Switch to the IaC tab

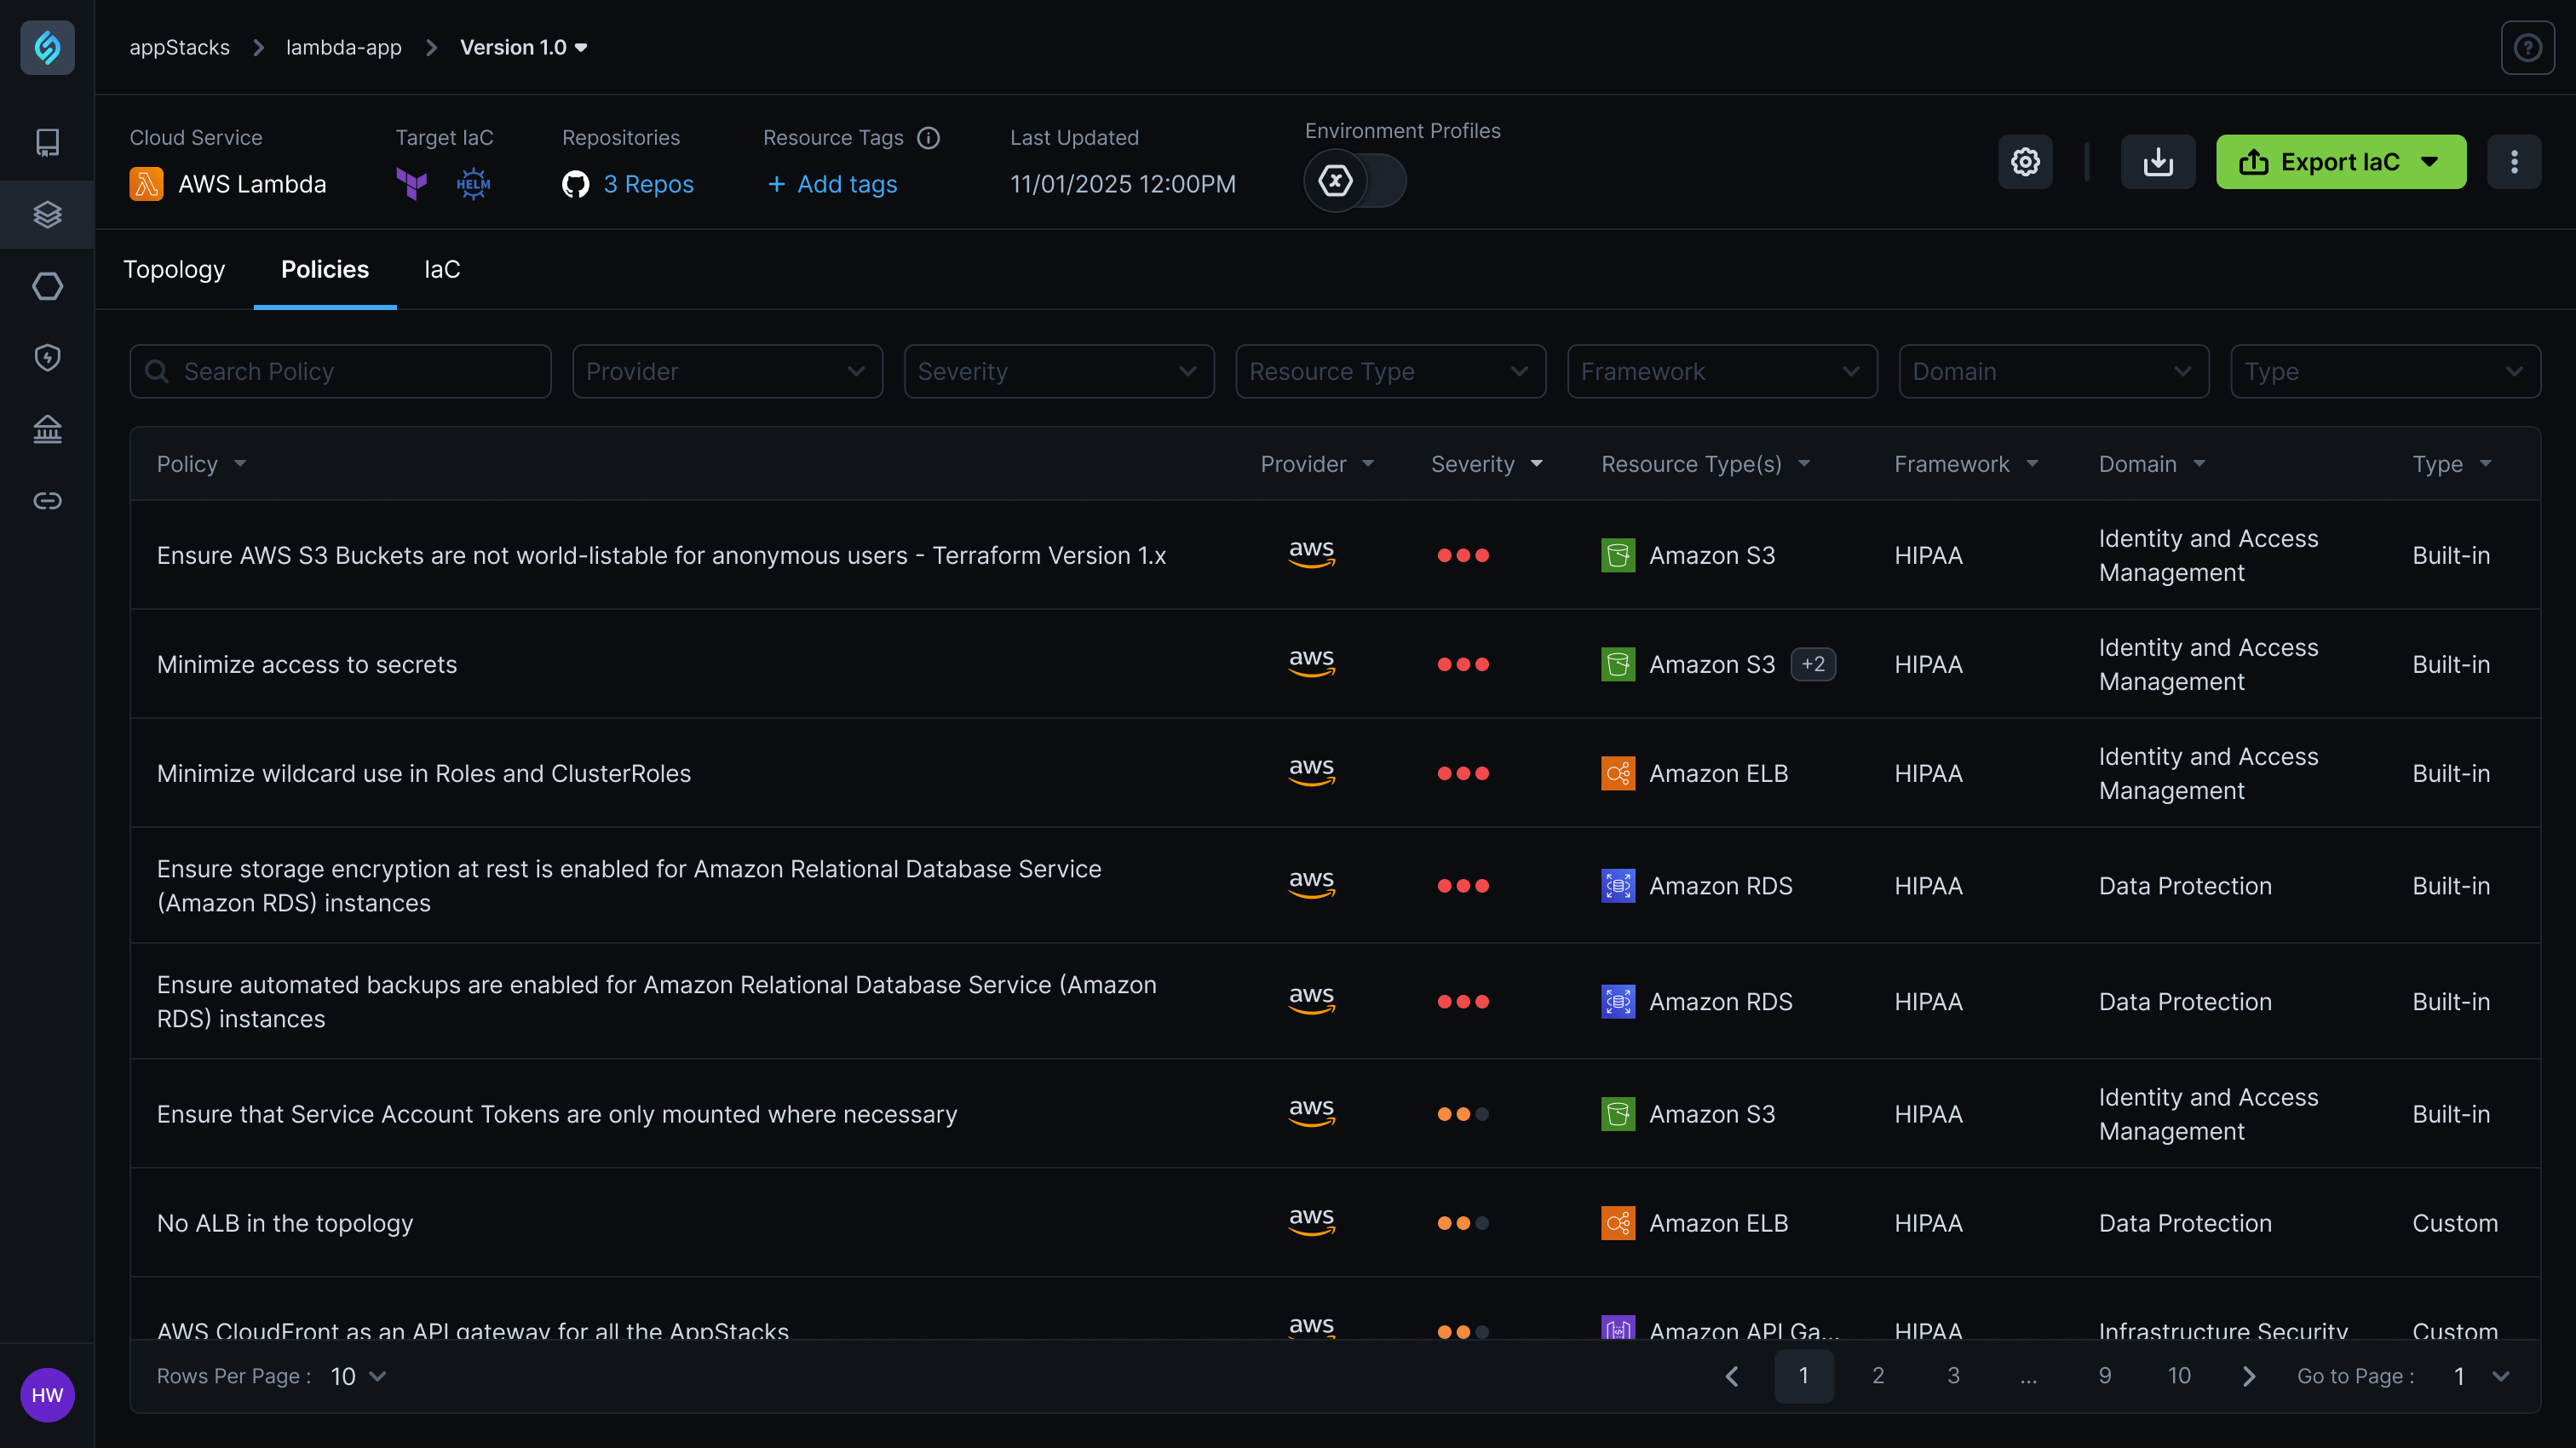point(442,269)
